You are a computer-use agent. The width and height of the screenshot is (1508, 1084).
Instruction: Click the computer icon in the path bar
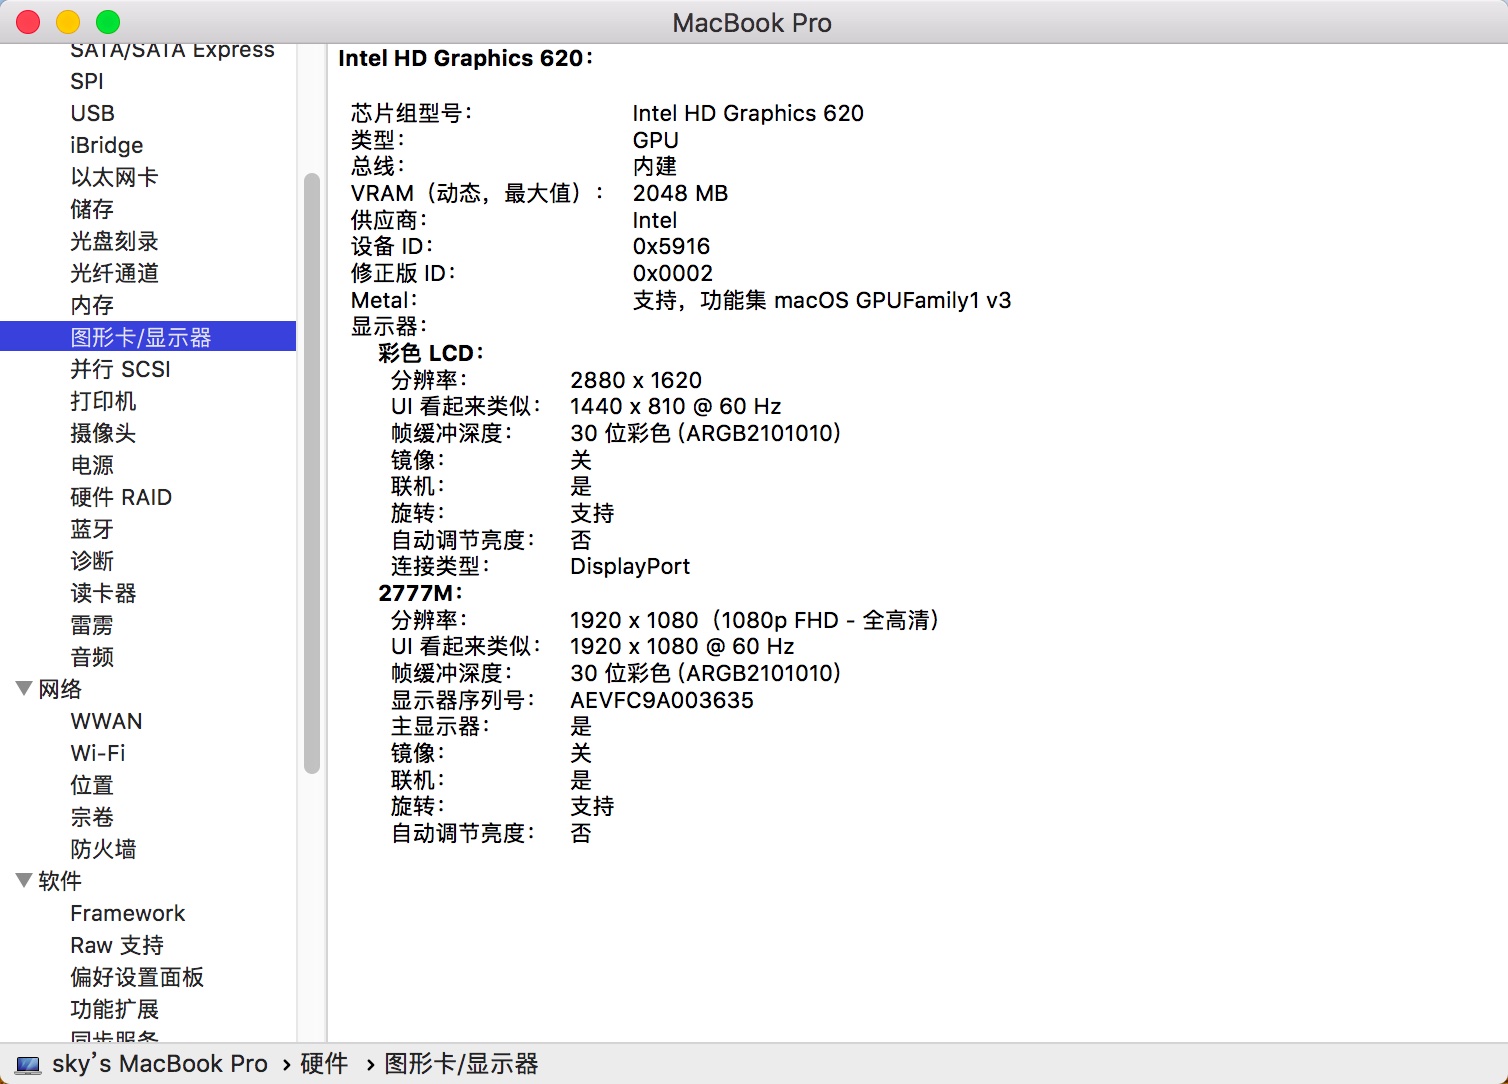tap(28, 1065)
